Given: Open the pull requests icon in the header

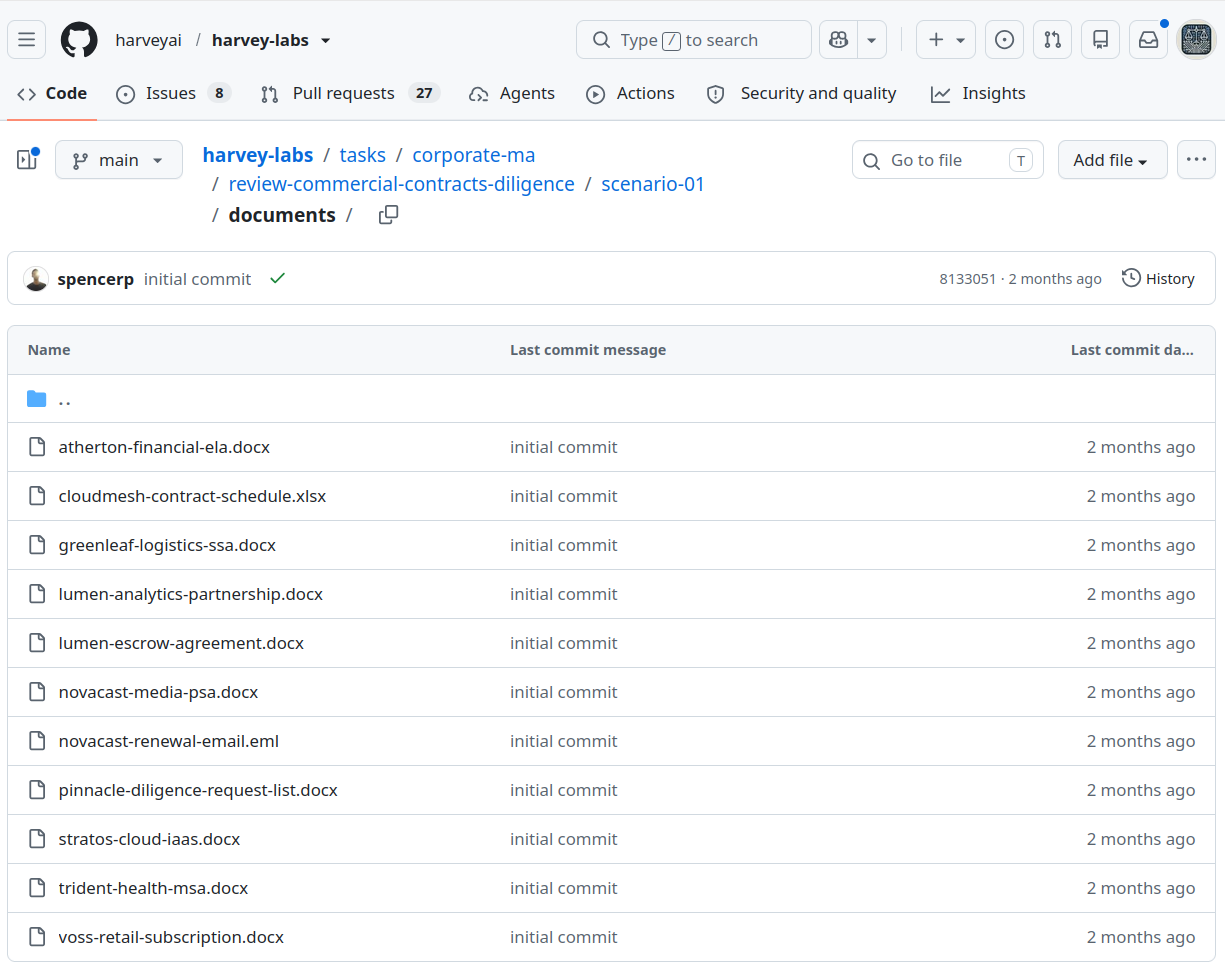Looking at the screenshot, I should coord(1053,40).
